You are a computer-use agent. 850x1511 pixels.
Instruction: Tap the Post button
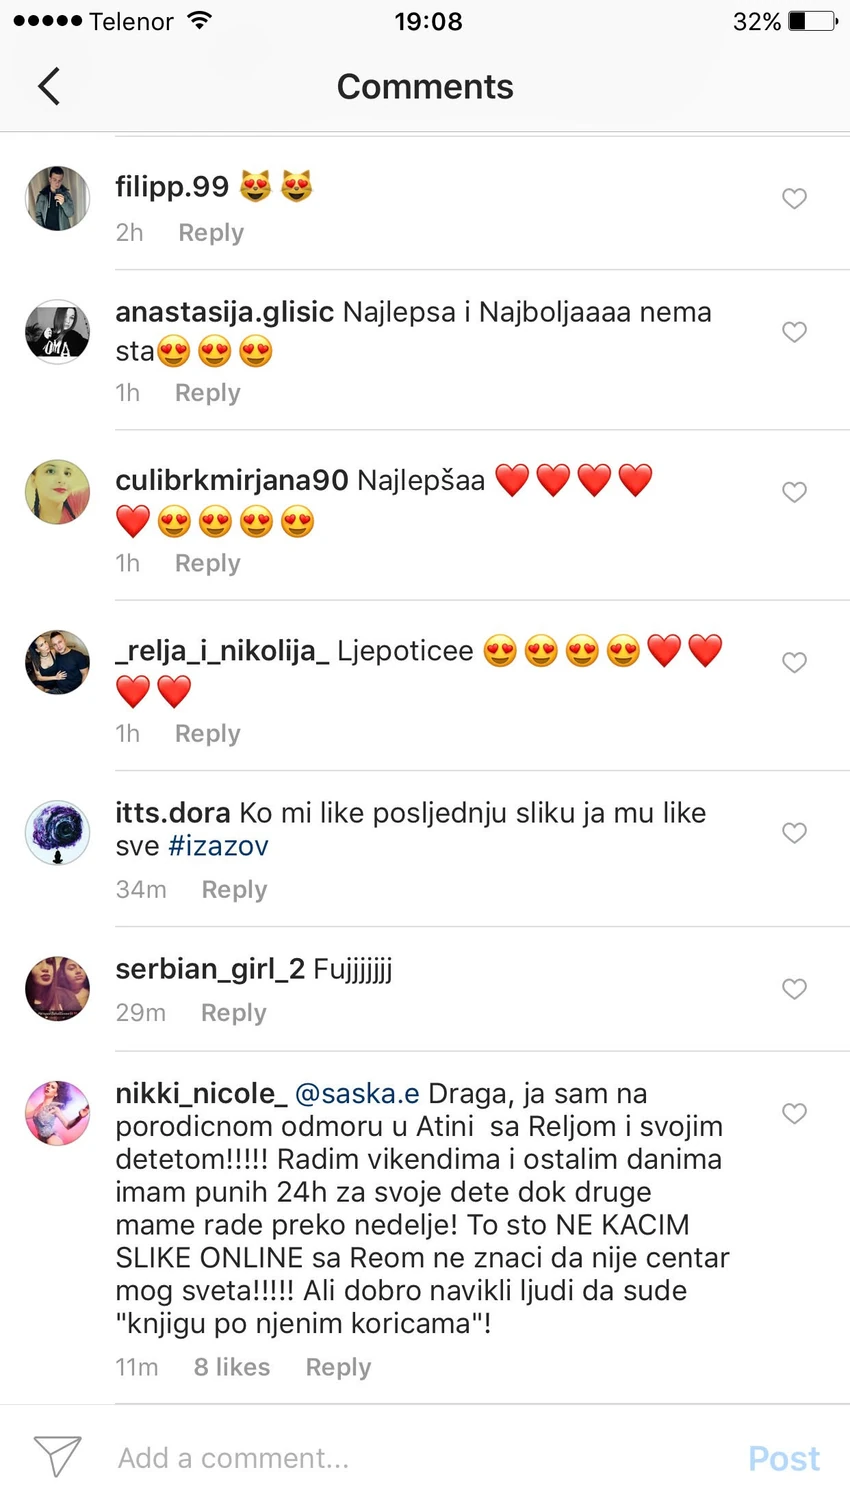tap(784, 1458)
